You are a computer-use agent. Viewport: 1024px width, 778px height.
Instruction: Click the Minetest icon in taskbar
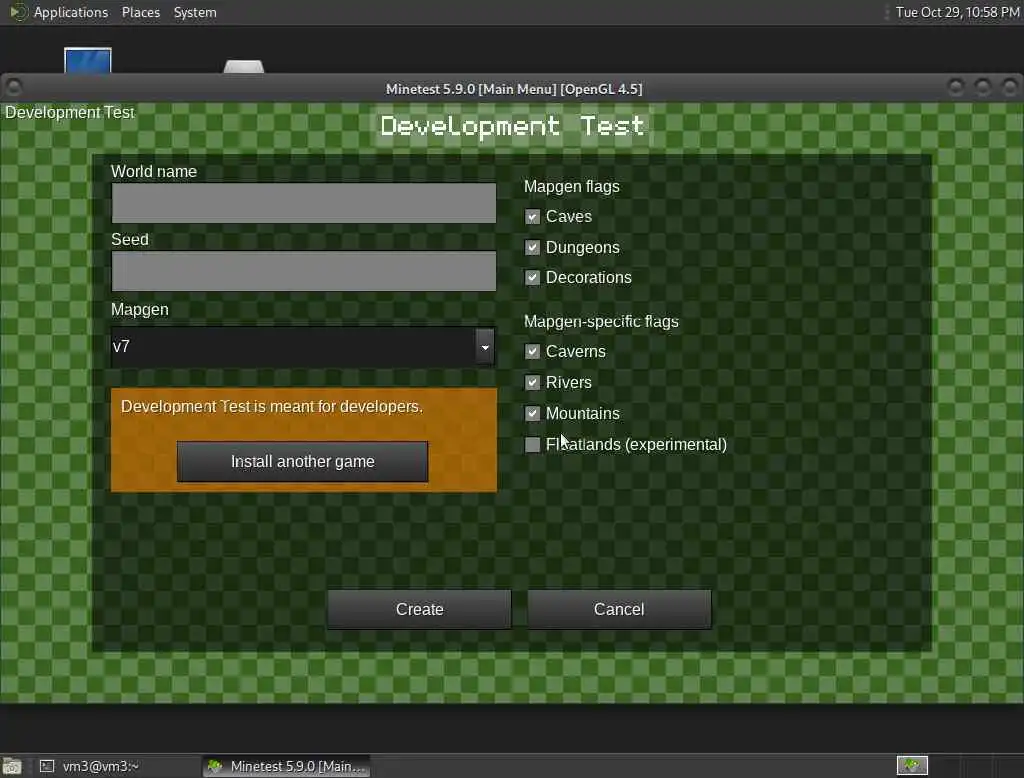(215, 766)
